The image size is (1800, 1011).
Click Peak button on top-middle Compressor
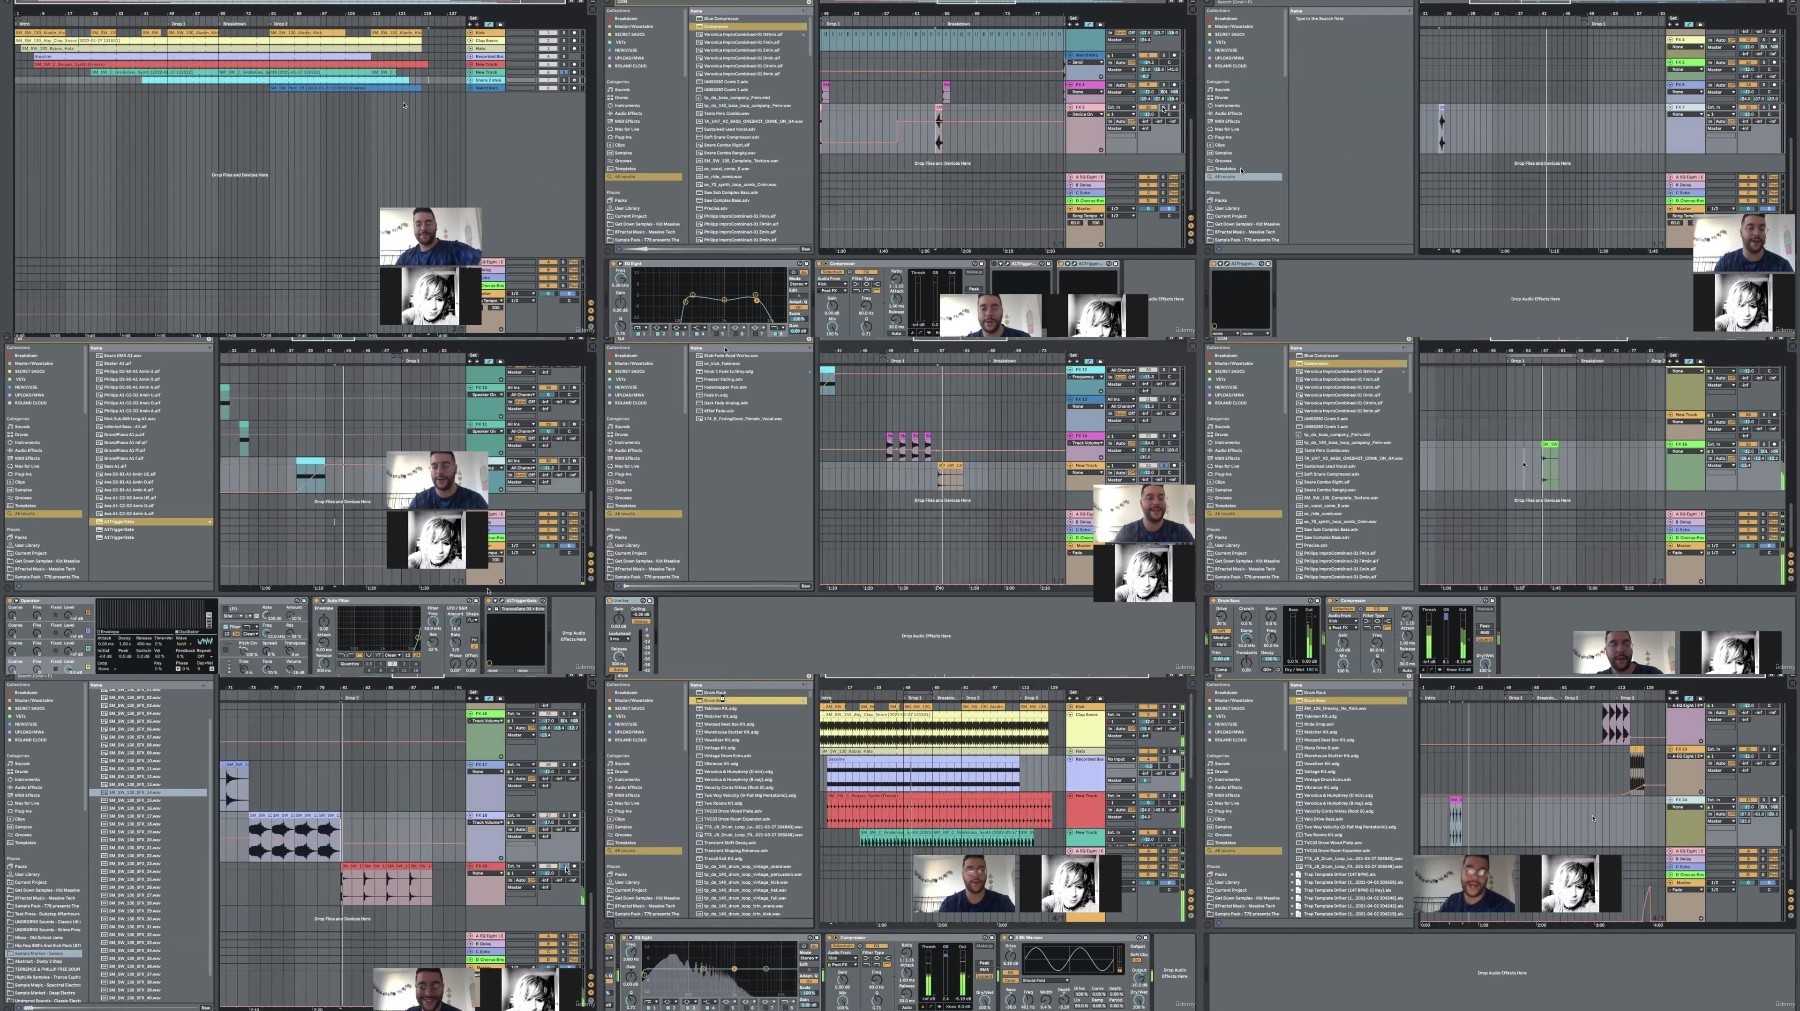pyautogui.click(x=974, y=289)
